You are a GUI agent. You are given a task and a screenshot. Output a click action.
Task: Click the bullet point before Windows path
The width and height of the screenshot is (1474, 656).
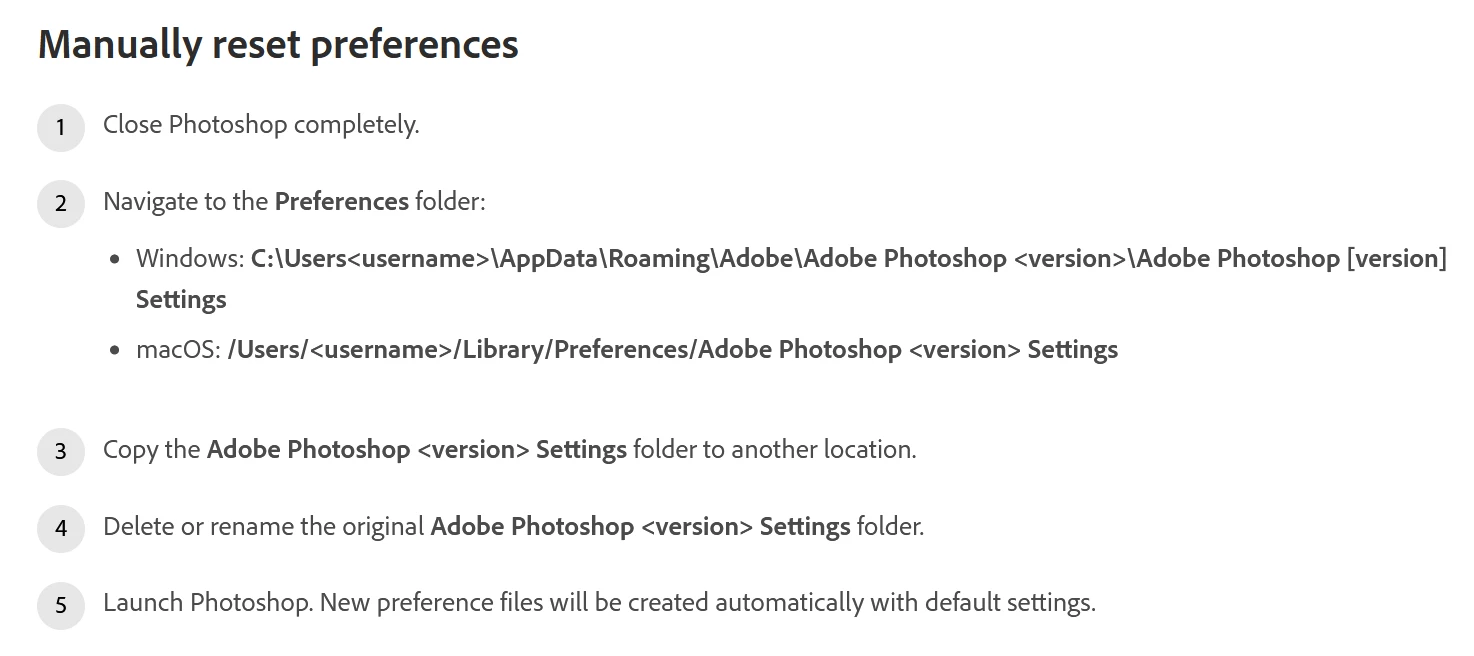point(116,259)
